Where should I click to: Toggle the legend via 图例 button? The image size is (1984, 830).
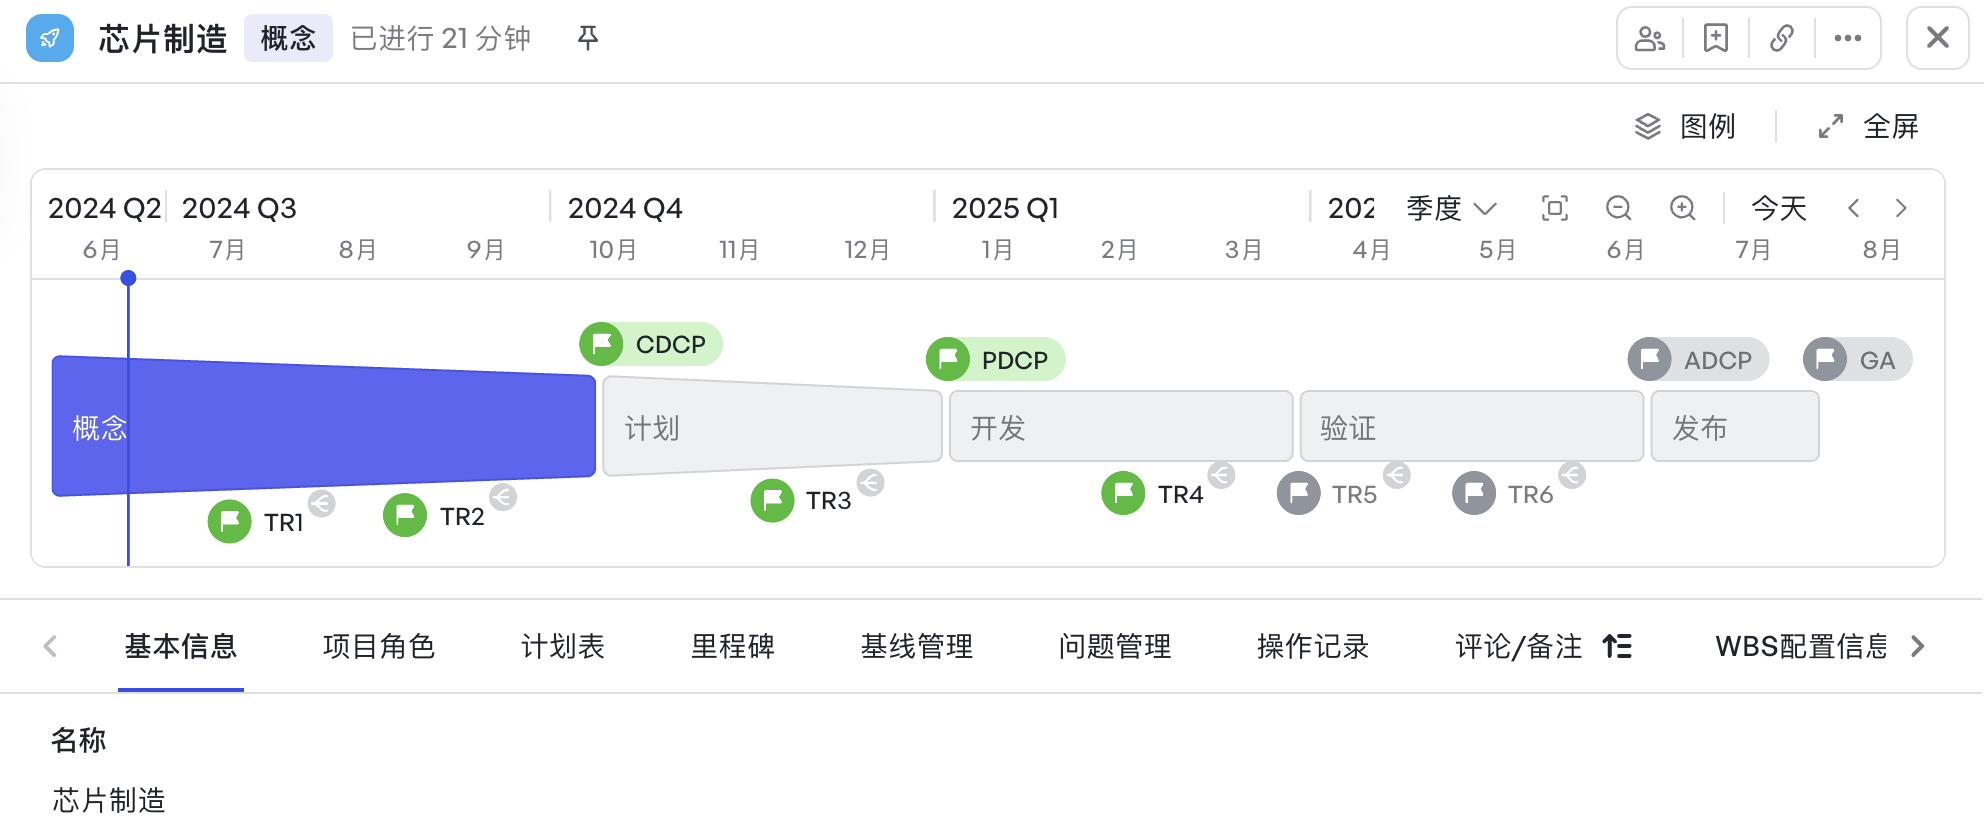tap(1685, 126)
